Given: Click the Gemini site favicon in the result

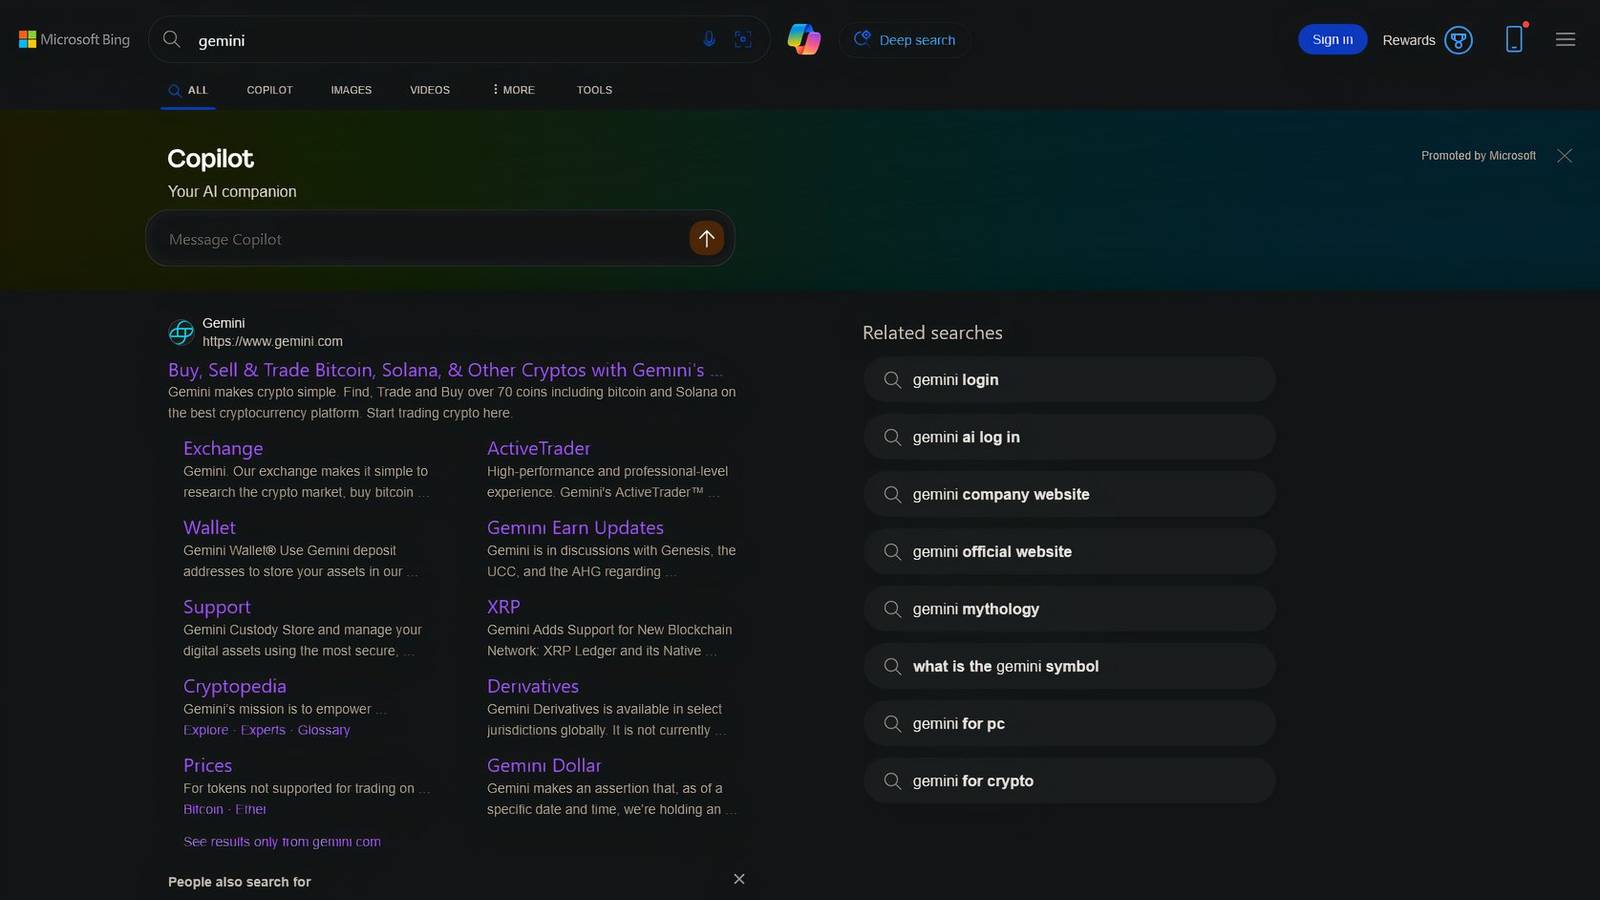Looking at the screenshot, I should [181, 332].
